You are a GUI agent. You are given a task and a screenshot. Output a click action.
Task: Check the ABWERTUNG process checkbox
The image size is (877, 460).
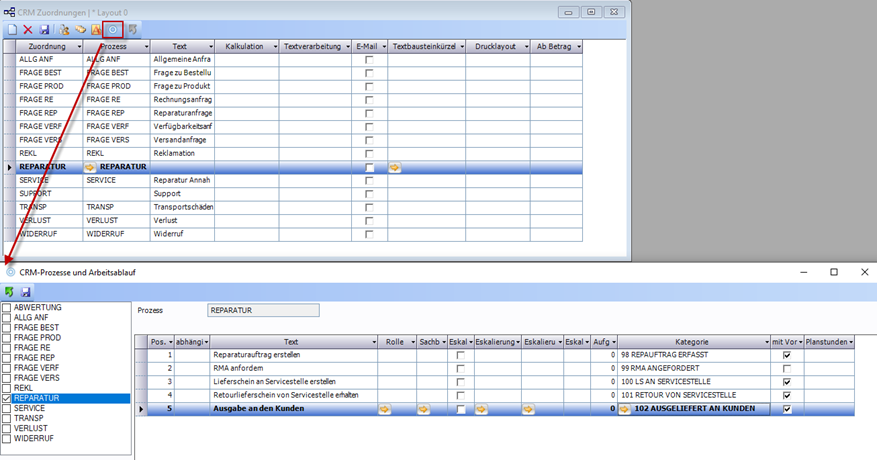[8, 307]
